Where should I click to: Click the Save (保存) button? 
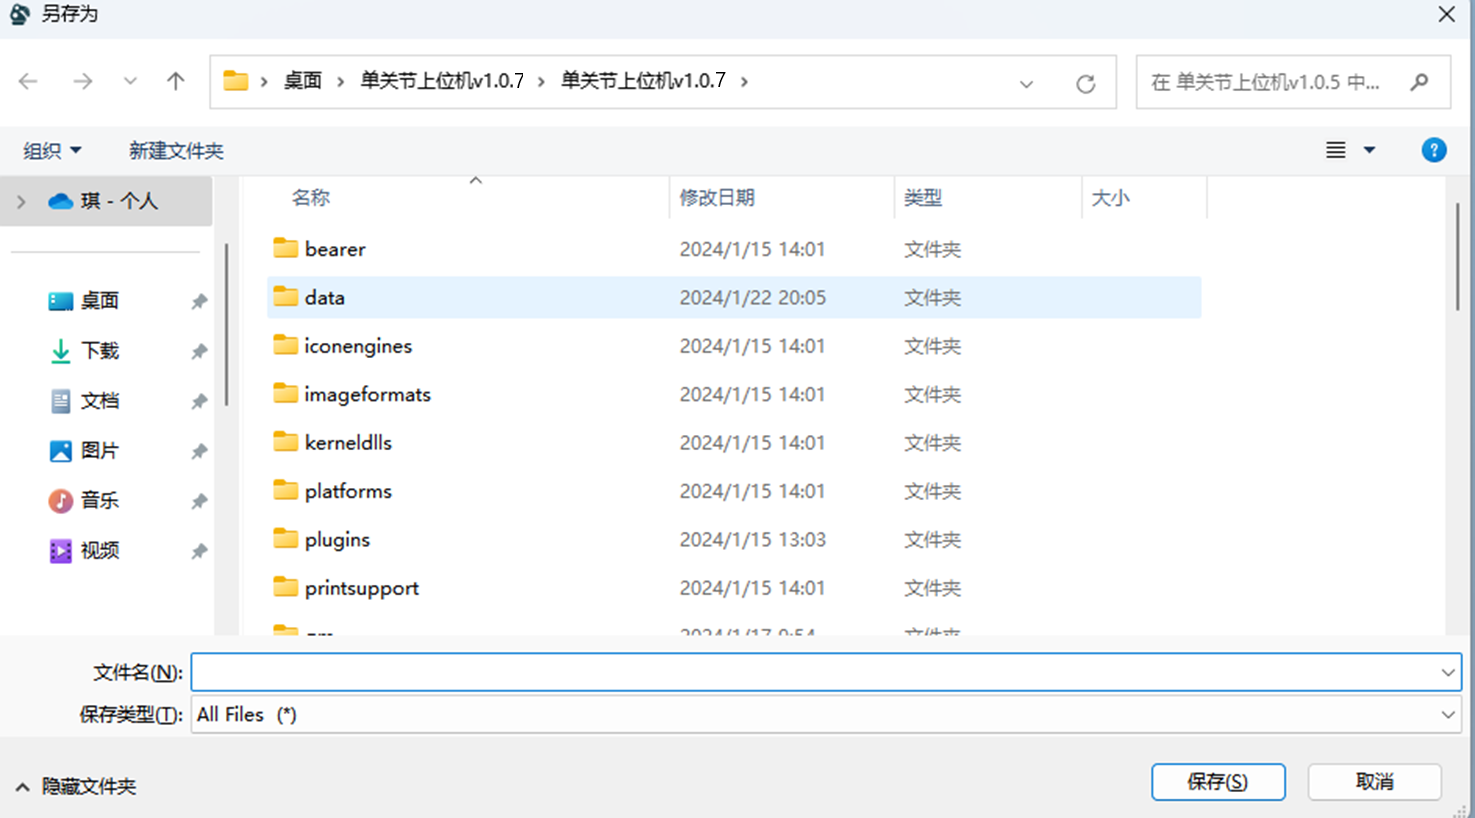point(1217,782)
